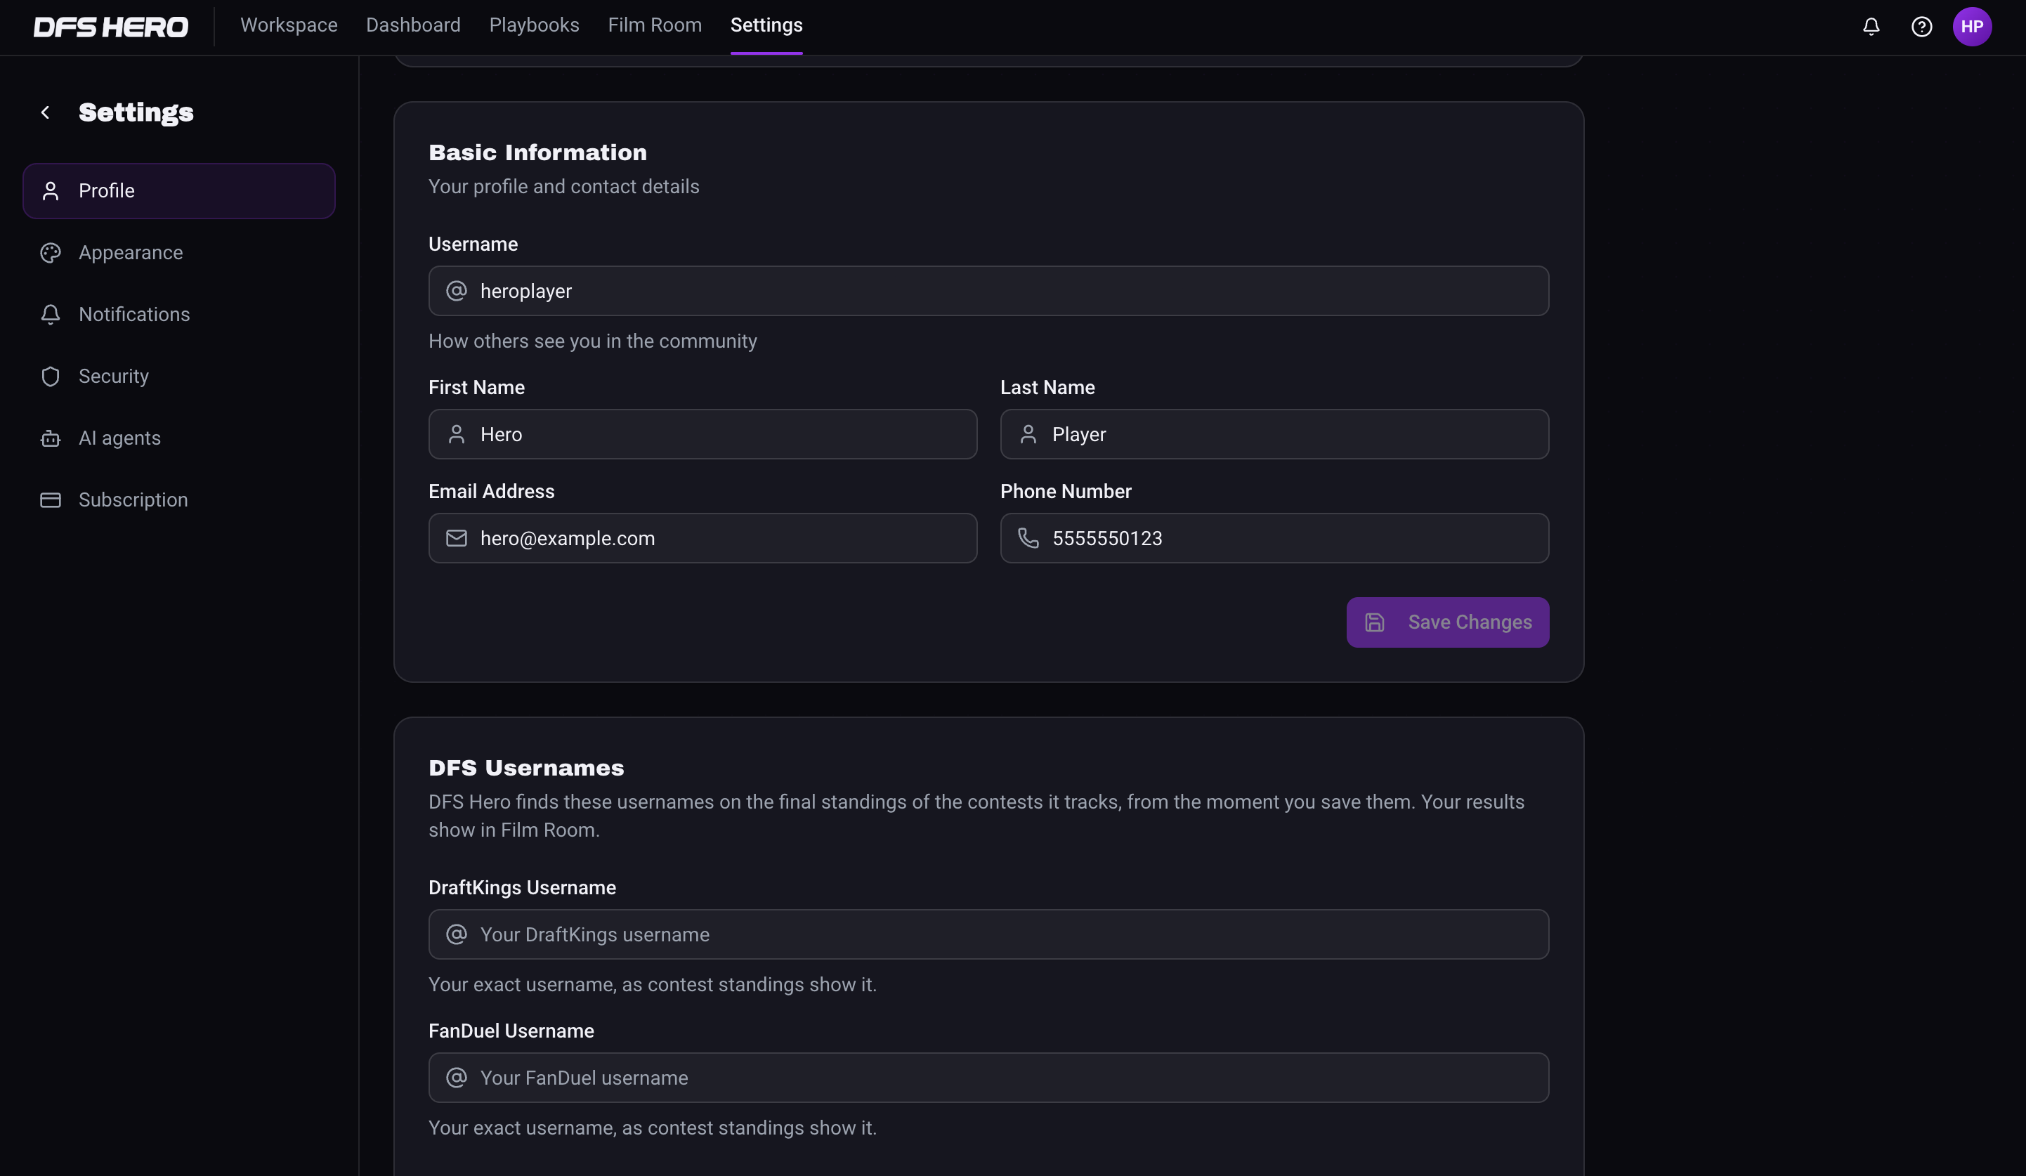Click the robot icon next to AI agents
This screenshot has height=1176, width=2026.
click(50, 439)
